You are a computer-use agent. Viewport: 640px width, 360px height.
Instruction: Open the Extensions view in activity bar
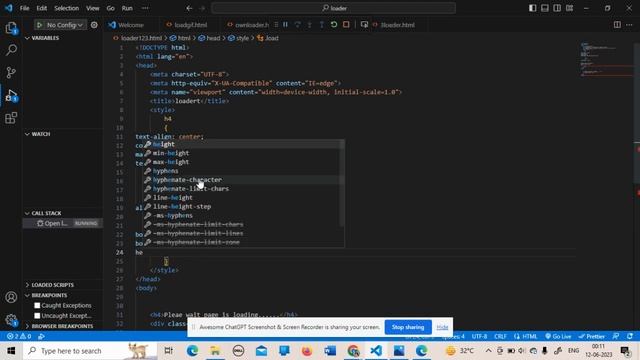pyautogui.click(x=11, y=118)
